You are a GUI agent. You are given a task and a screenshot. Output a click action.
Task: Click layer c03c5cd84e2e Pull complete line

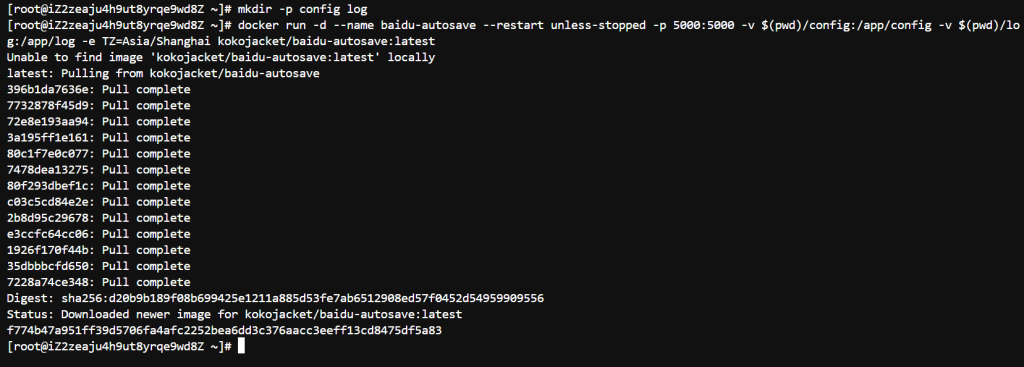(99, 202)
